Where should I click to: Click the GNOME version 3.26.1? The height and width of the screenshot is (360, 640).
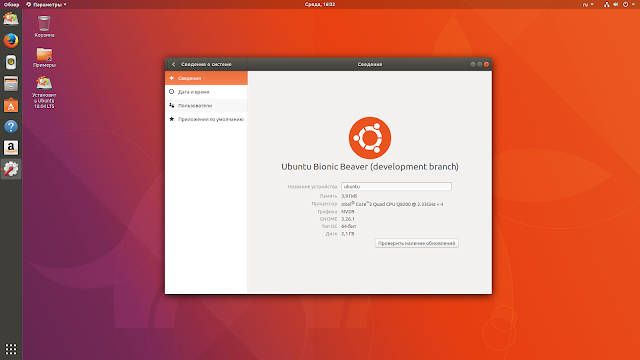point(348,219)
